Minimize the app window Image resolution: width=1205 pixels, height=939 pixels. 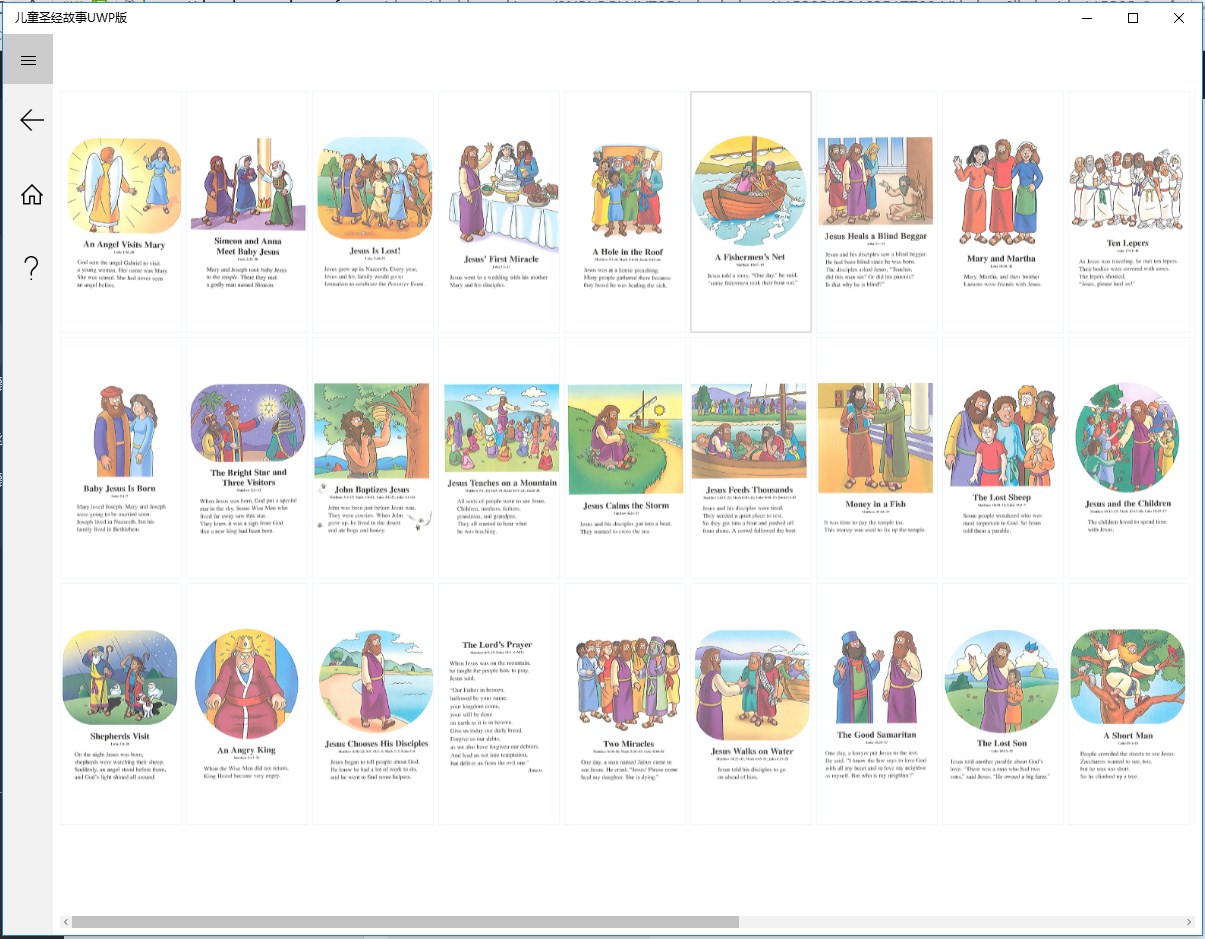pos(1087,18)
